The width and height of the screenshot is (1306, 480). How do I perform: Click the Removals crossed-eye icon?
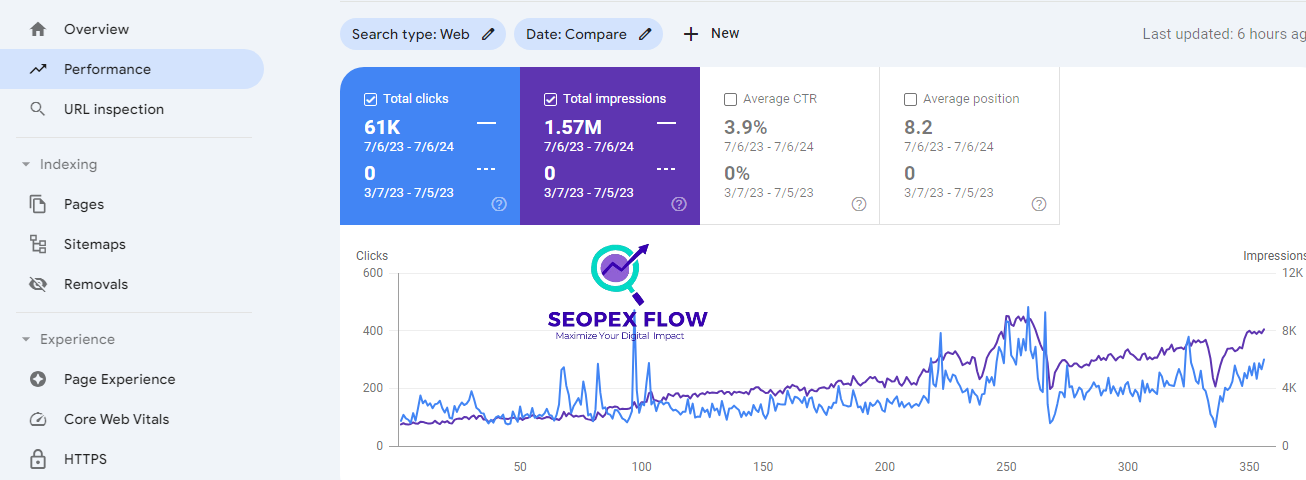[x=38, y=284]
